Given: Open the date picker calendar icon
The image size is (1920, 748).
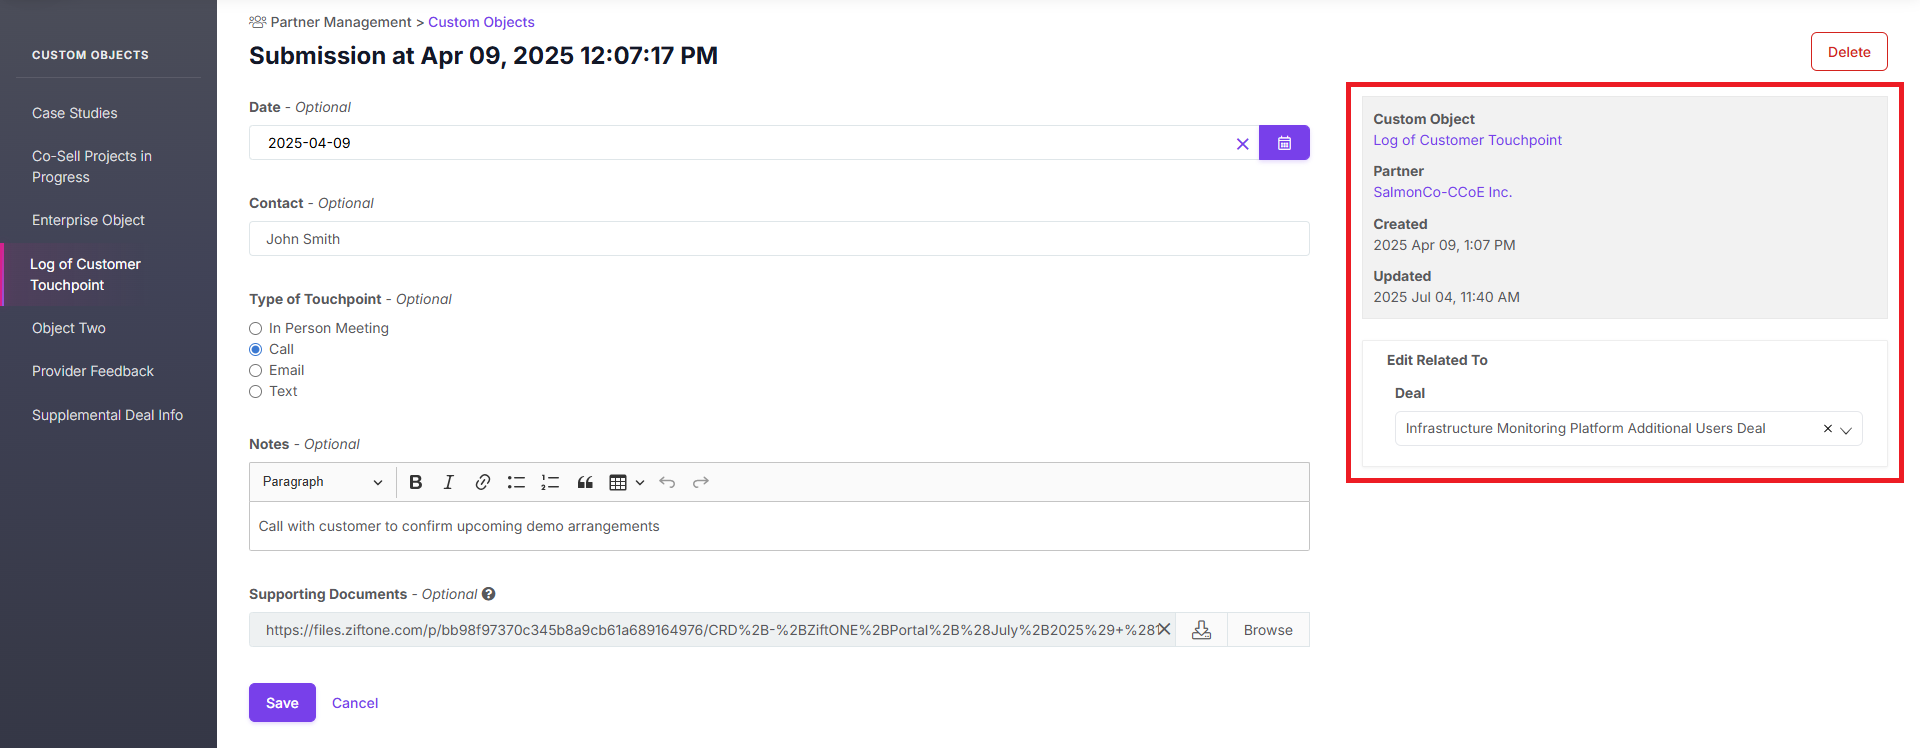Looking at the screenshot, I should pyautogui.click(x=1284, y=143).
